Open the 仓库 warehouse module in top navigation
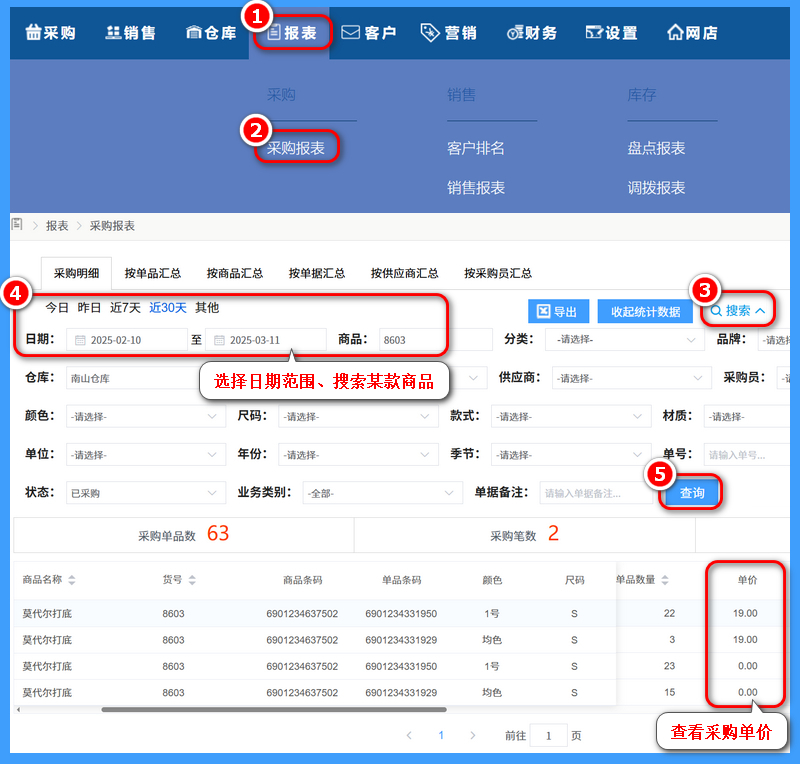This screenshot has height=764, width=800. pos(211,33)
